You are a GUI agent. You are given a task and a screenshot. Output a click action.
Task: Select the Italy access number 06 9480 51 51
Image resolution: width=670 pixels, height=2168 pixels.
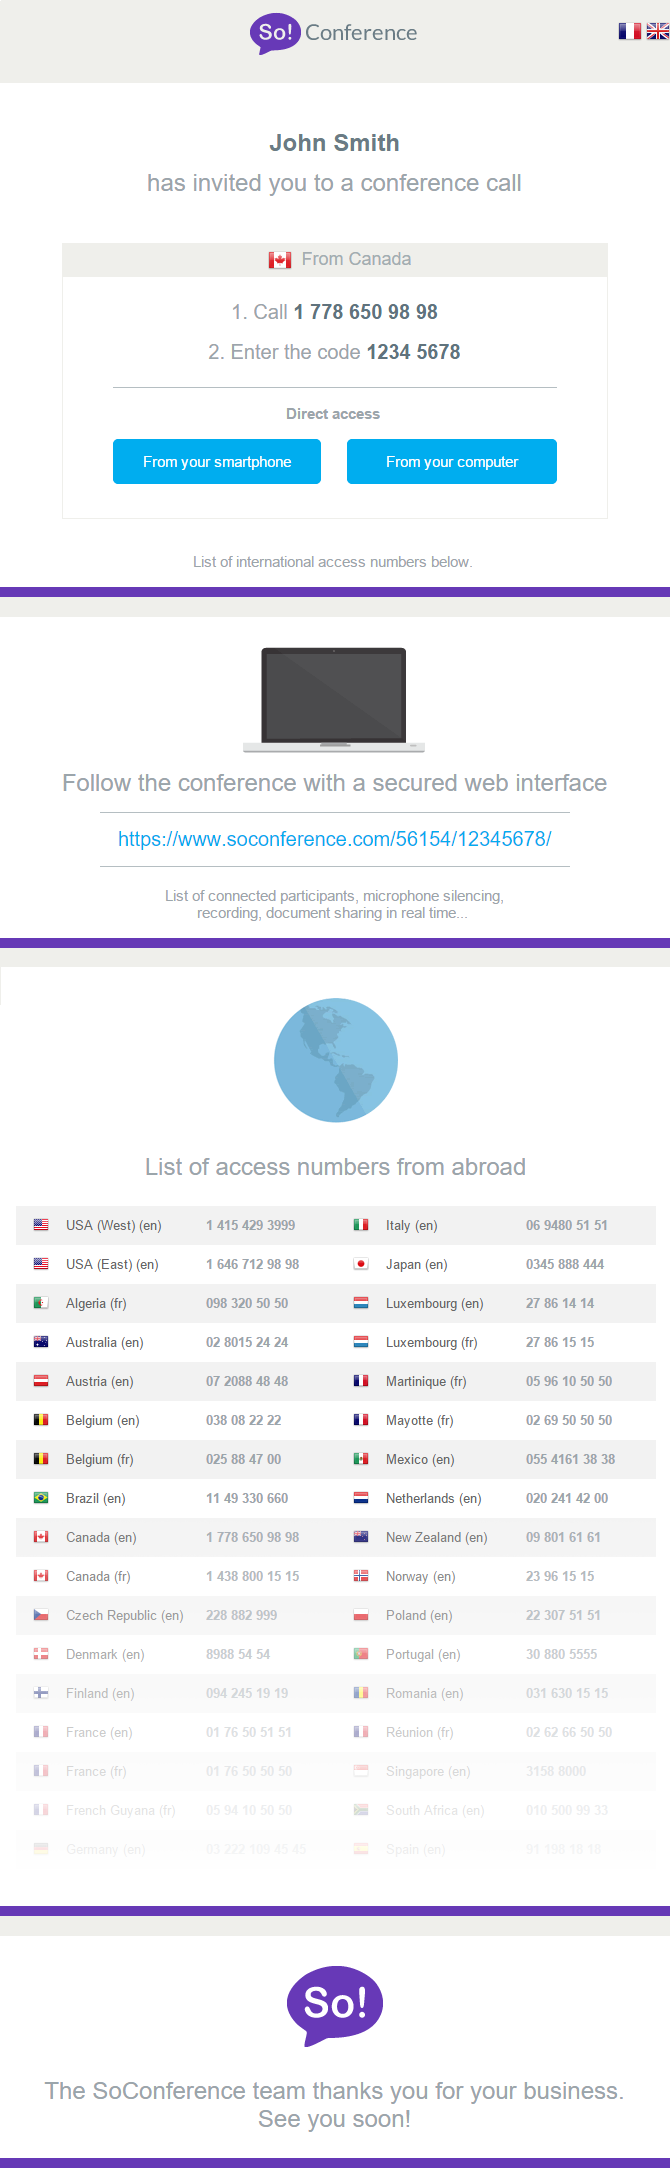(x=567, y=1225)
